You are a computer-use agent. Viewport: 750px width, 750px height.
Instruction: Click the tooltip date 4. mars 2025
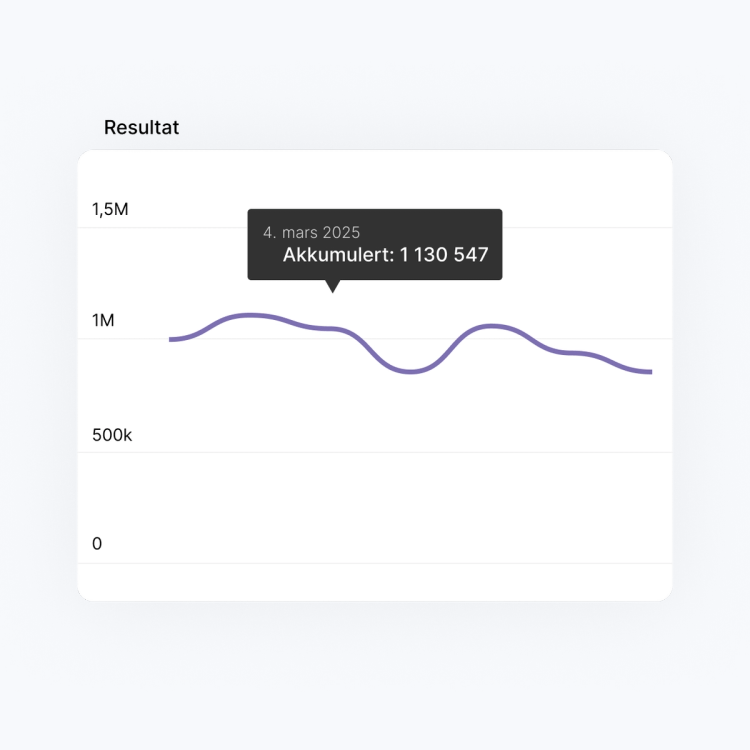coord(311,232)
